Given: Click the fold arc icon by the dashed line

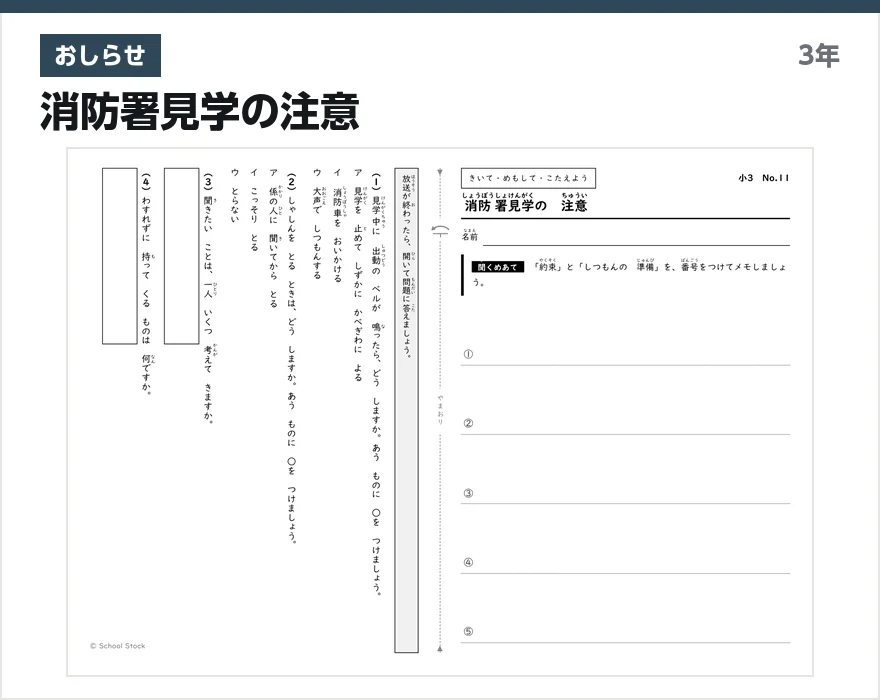Looking at the screenshot, I should click(x=441, y=230).
